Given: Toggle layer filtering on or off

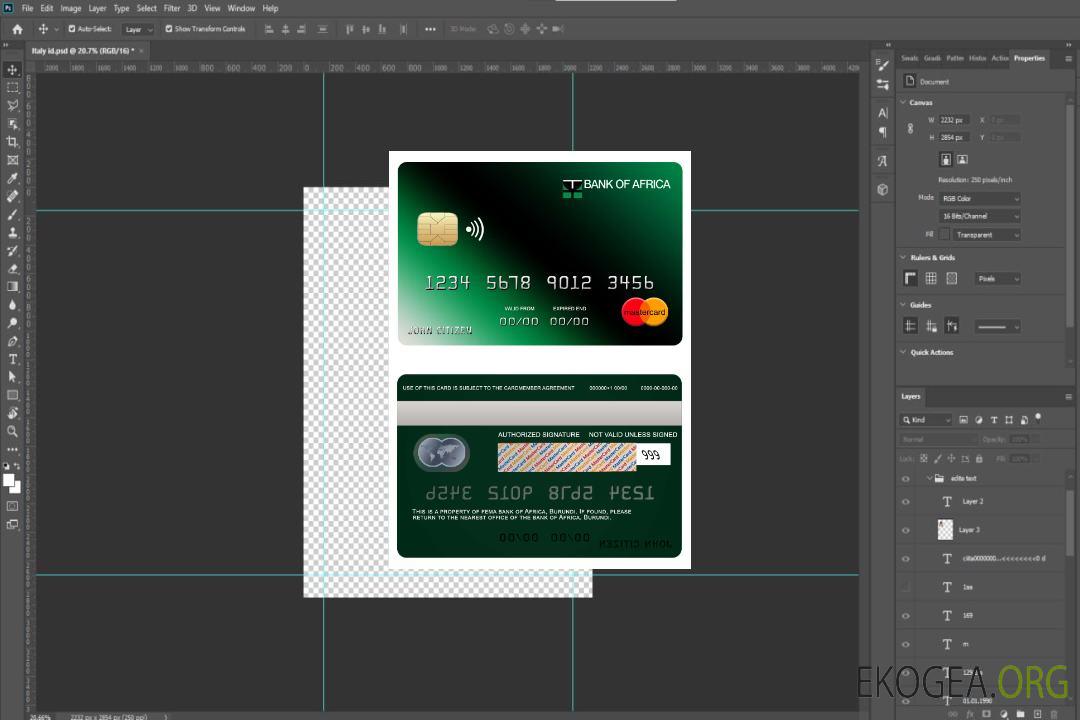Looking at the screenshot, I should tap(1038, 418).
